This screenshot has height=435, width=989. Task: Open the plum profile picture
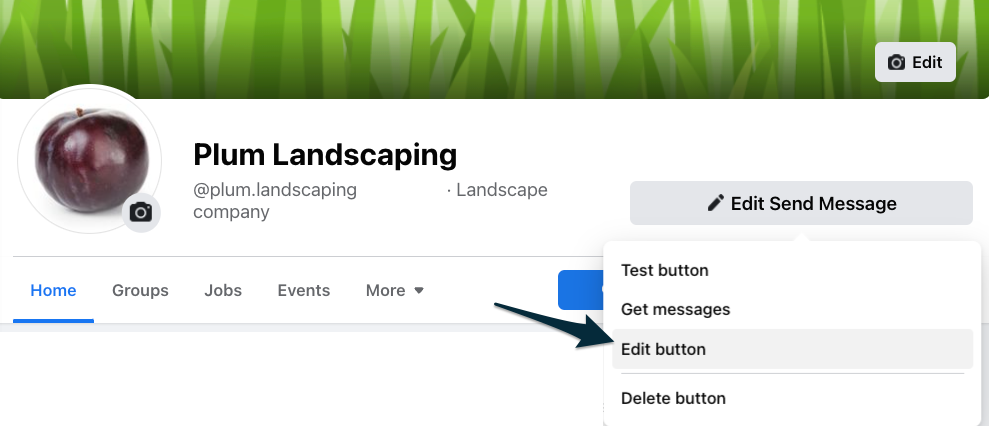point(89,159)
